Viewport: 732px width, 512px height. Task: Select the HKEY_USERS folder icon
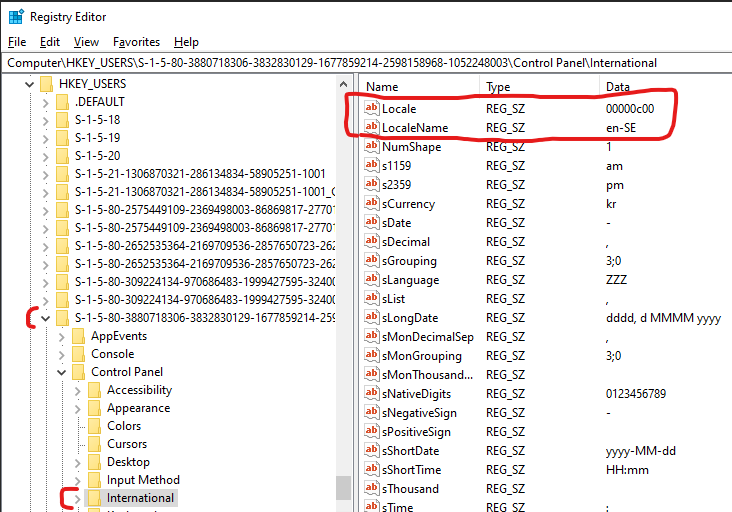pos(46,84)
